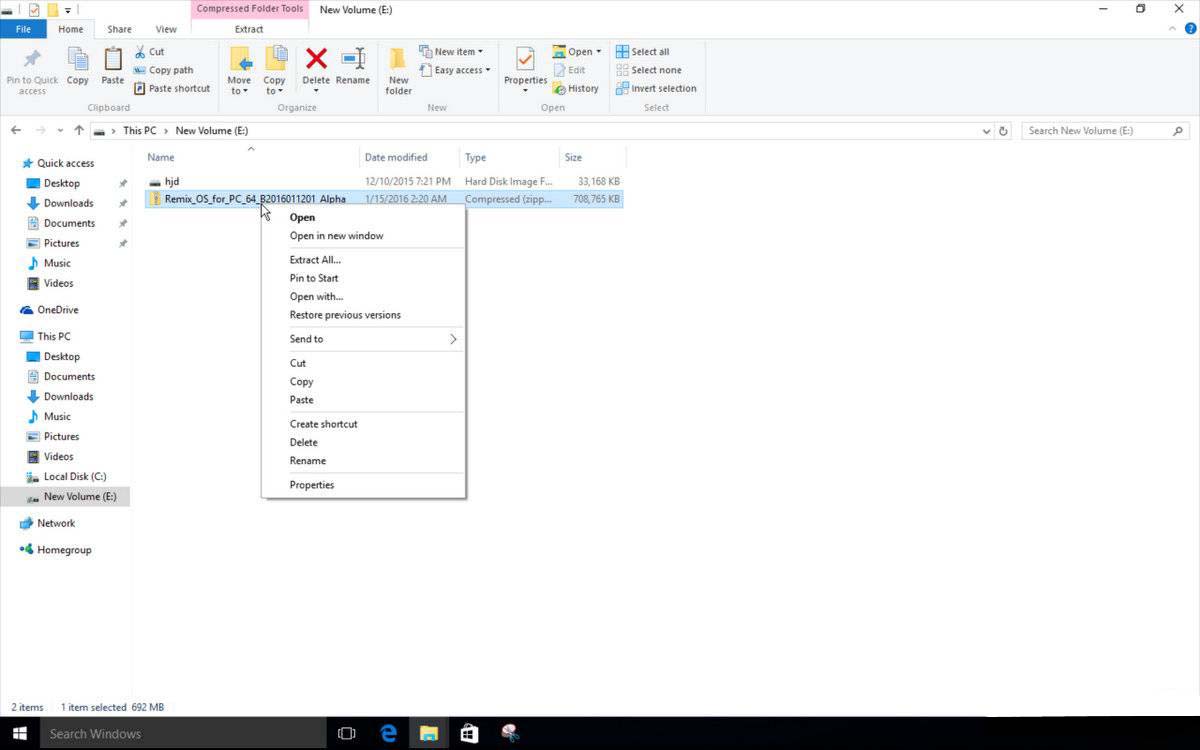Viewport: 1200px width, 750px height.
Task: Click the Paste icon in the ribbon
Action: (x=113, y=59)
